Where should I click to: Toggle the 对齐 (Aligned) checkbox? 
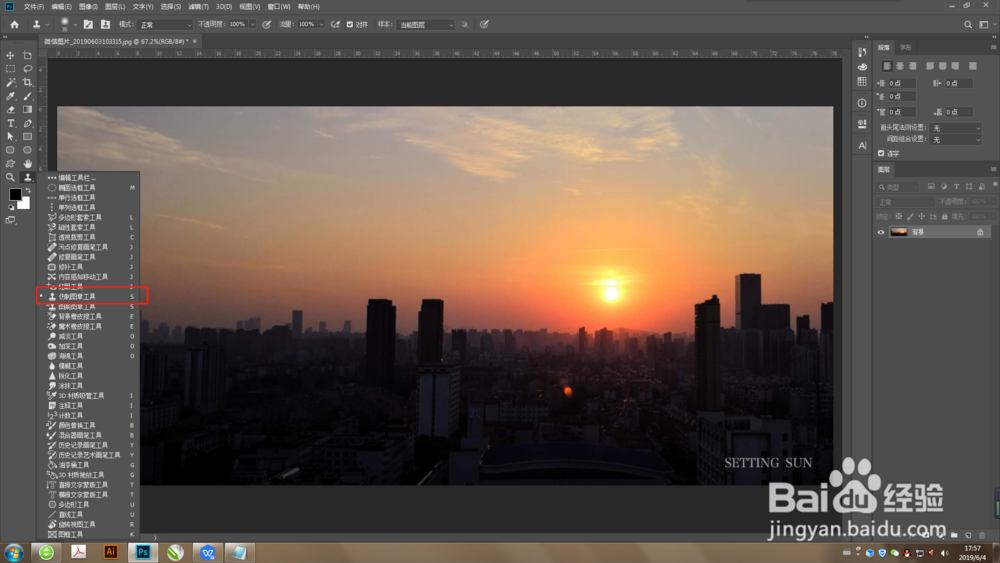pyautogui.click(x=349, y=24)
